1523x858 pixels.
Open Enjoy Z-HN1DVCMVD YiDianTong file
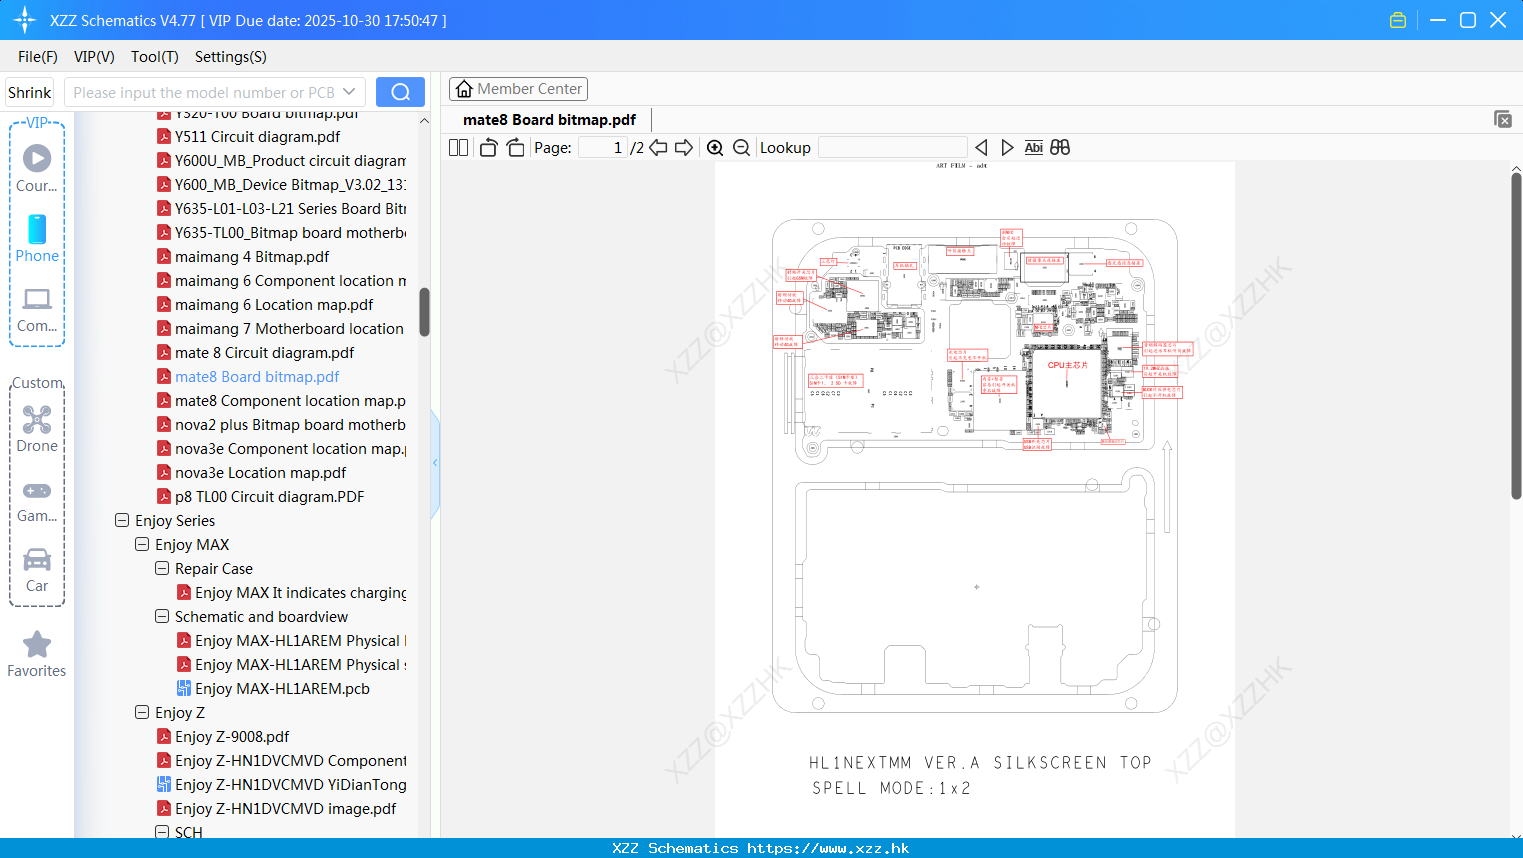click(290, 784)
